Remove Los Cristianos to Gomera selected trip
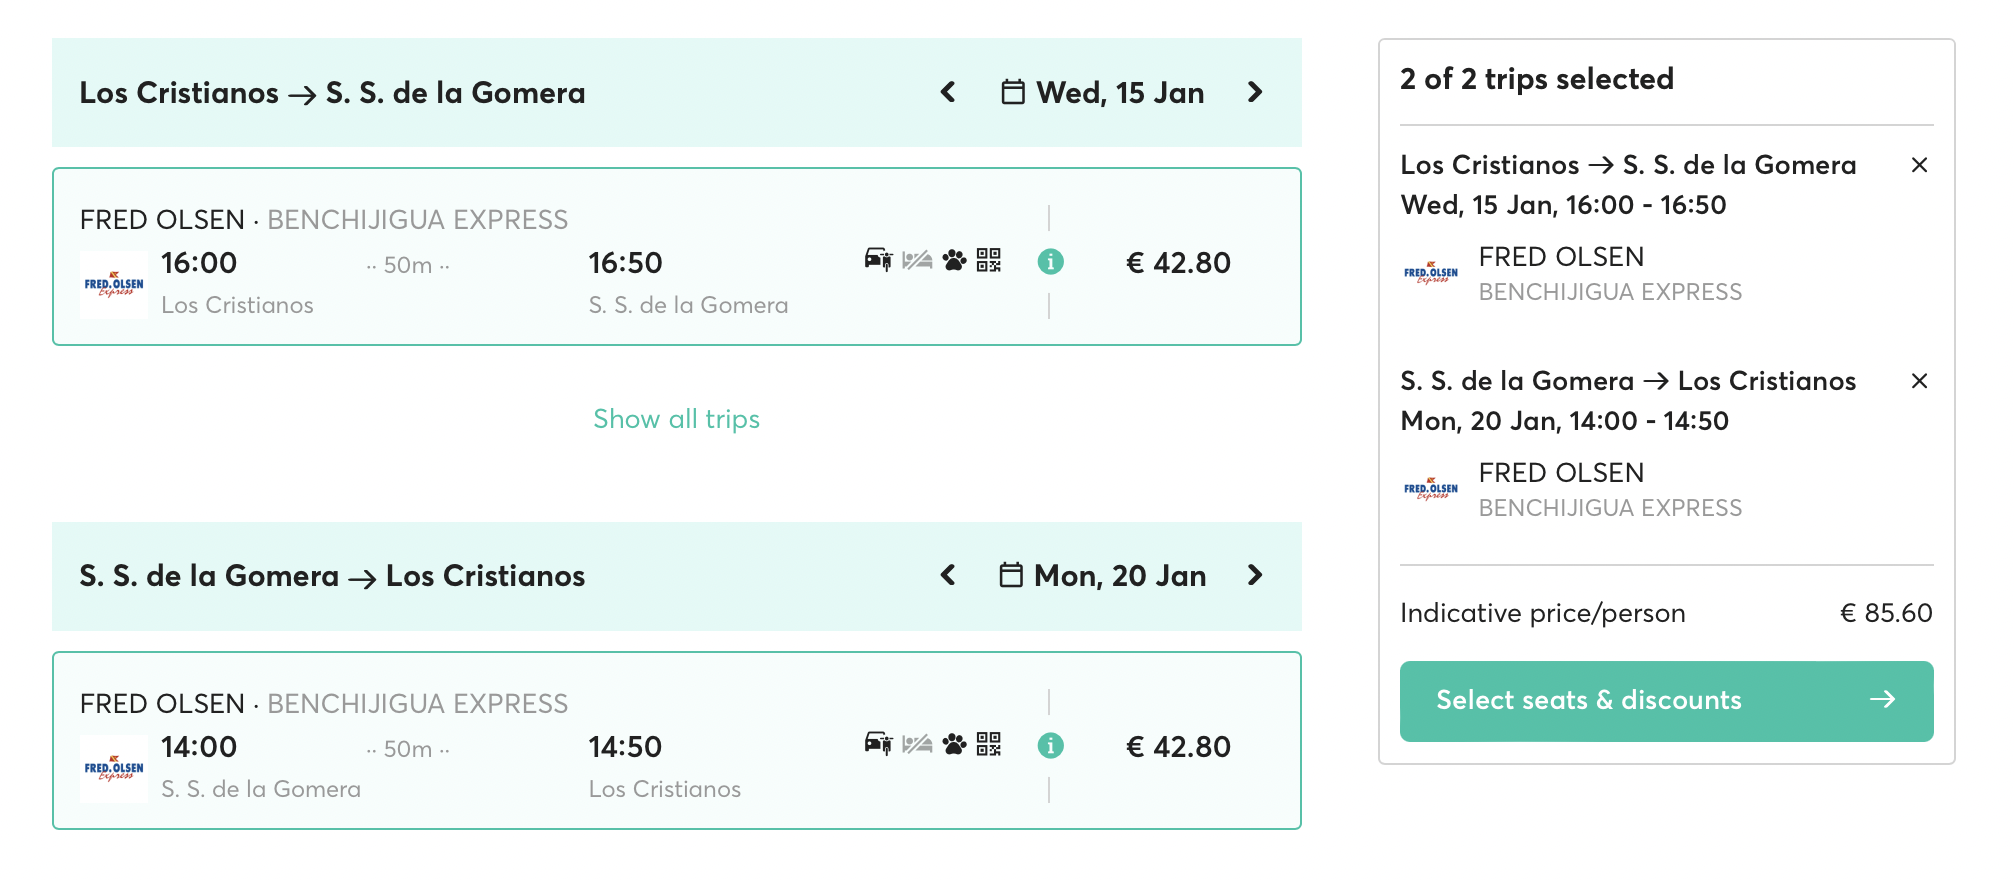This screenshot has height=880, width=2014. (x=1919, y=165)
